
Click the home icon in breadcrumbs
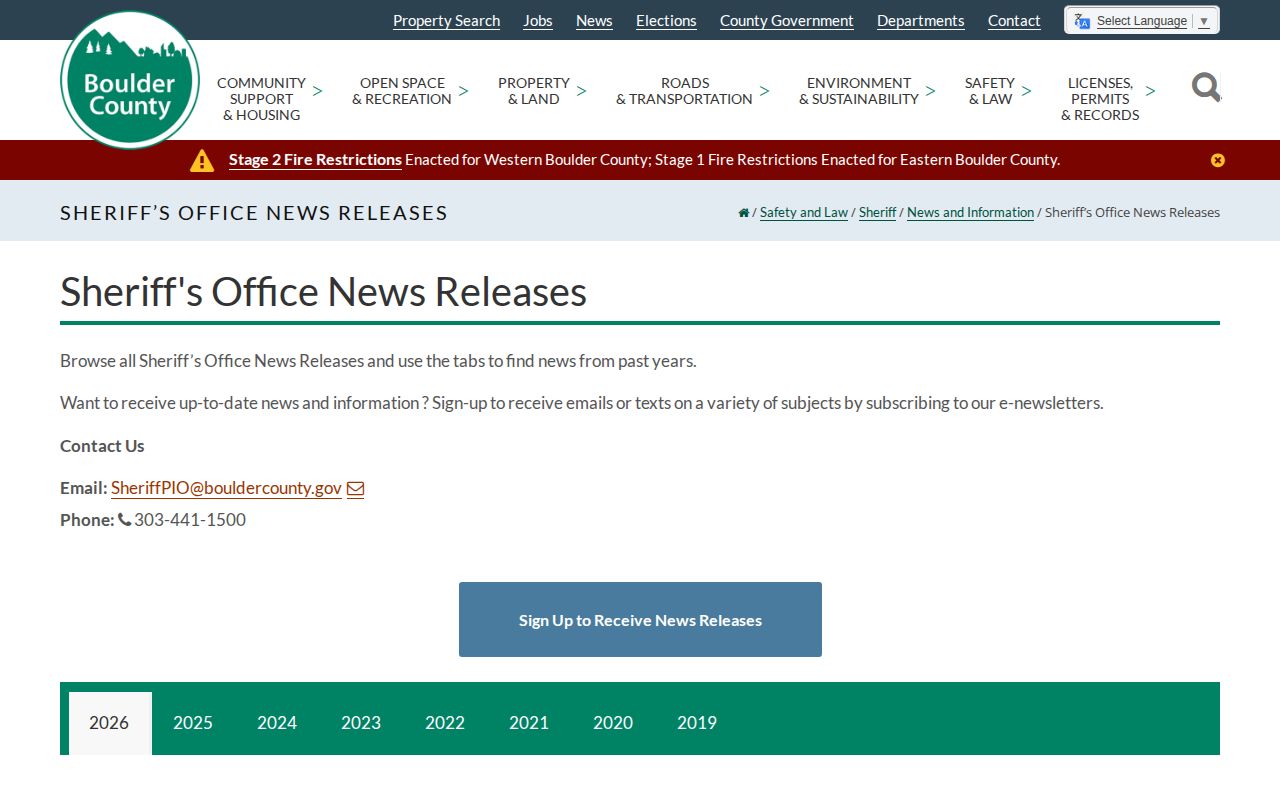click(x=743, y=212)
